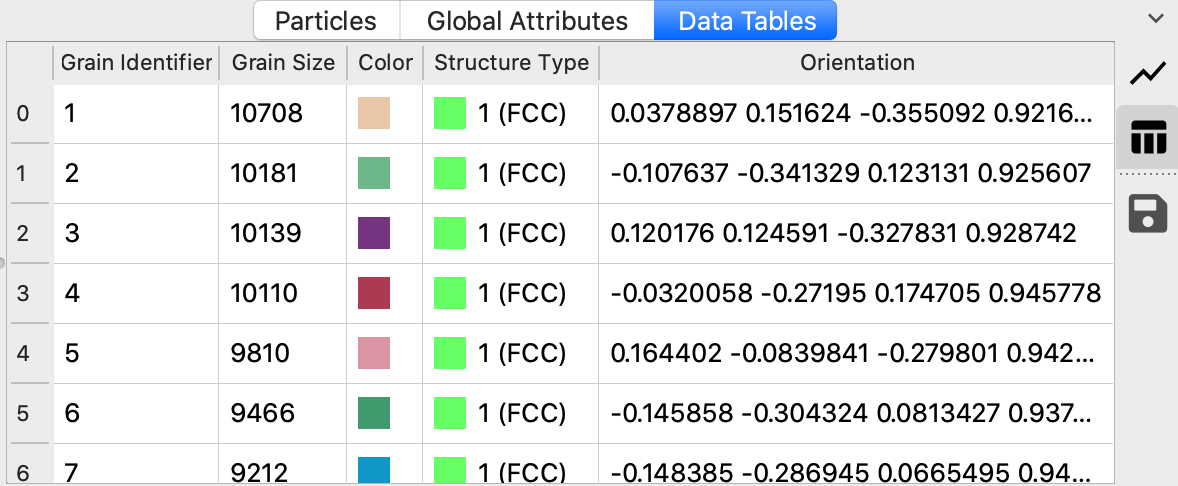Select row header 5 in the table
Image resolution: width=1178 pixels, height=486 pixels.
[23, 413]
